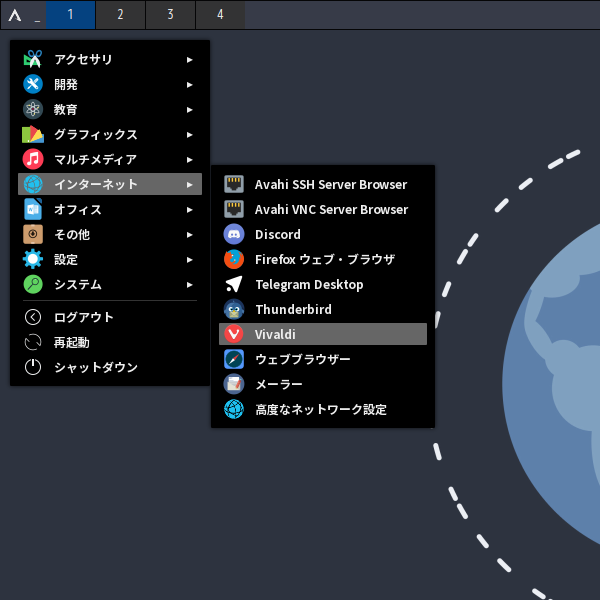Expand the オフィス submenu arrow
600x600 pixels.
[189, 210]
